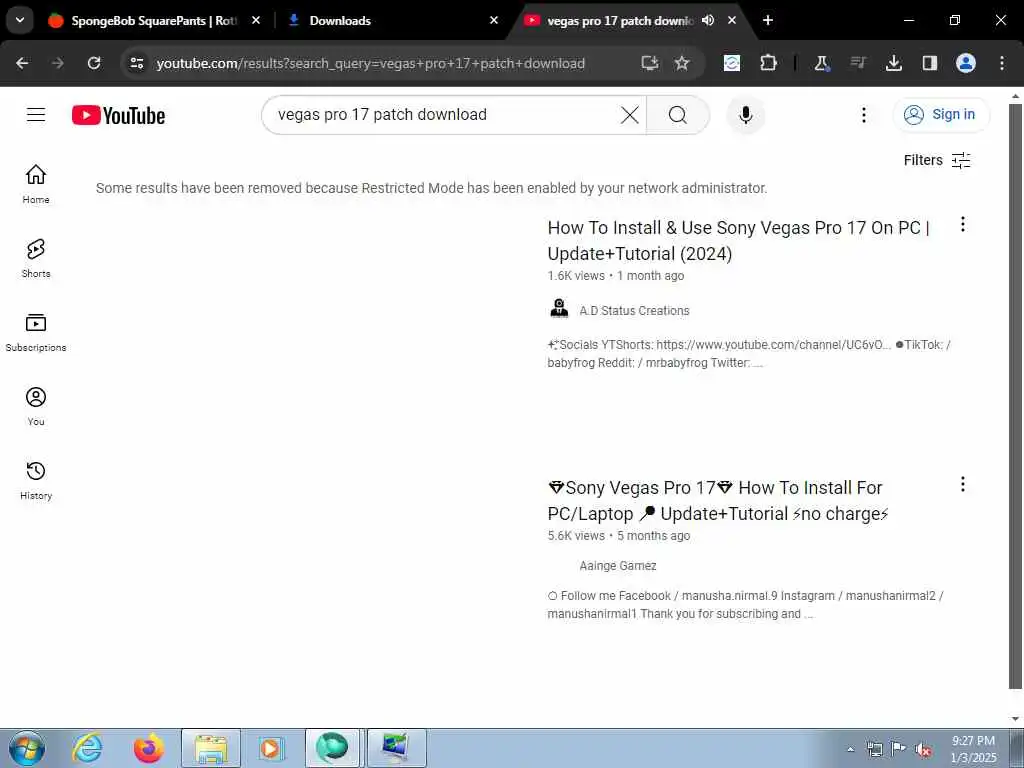Open more actions for Aainge Gamez video
The image size is (1024, 768).
coord(963,485)
